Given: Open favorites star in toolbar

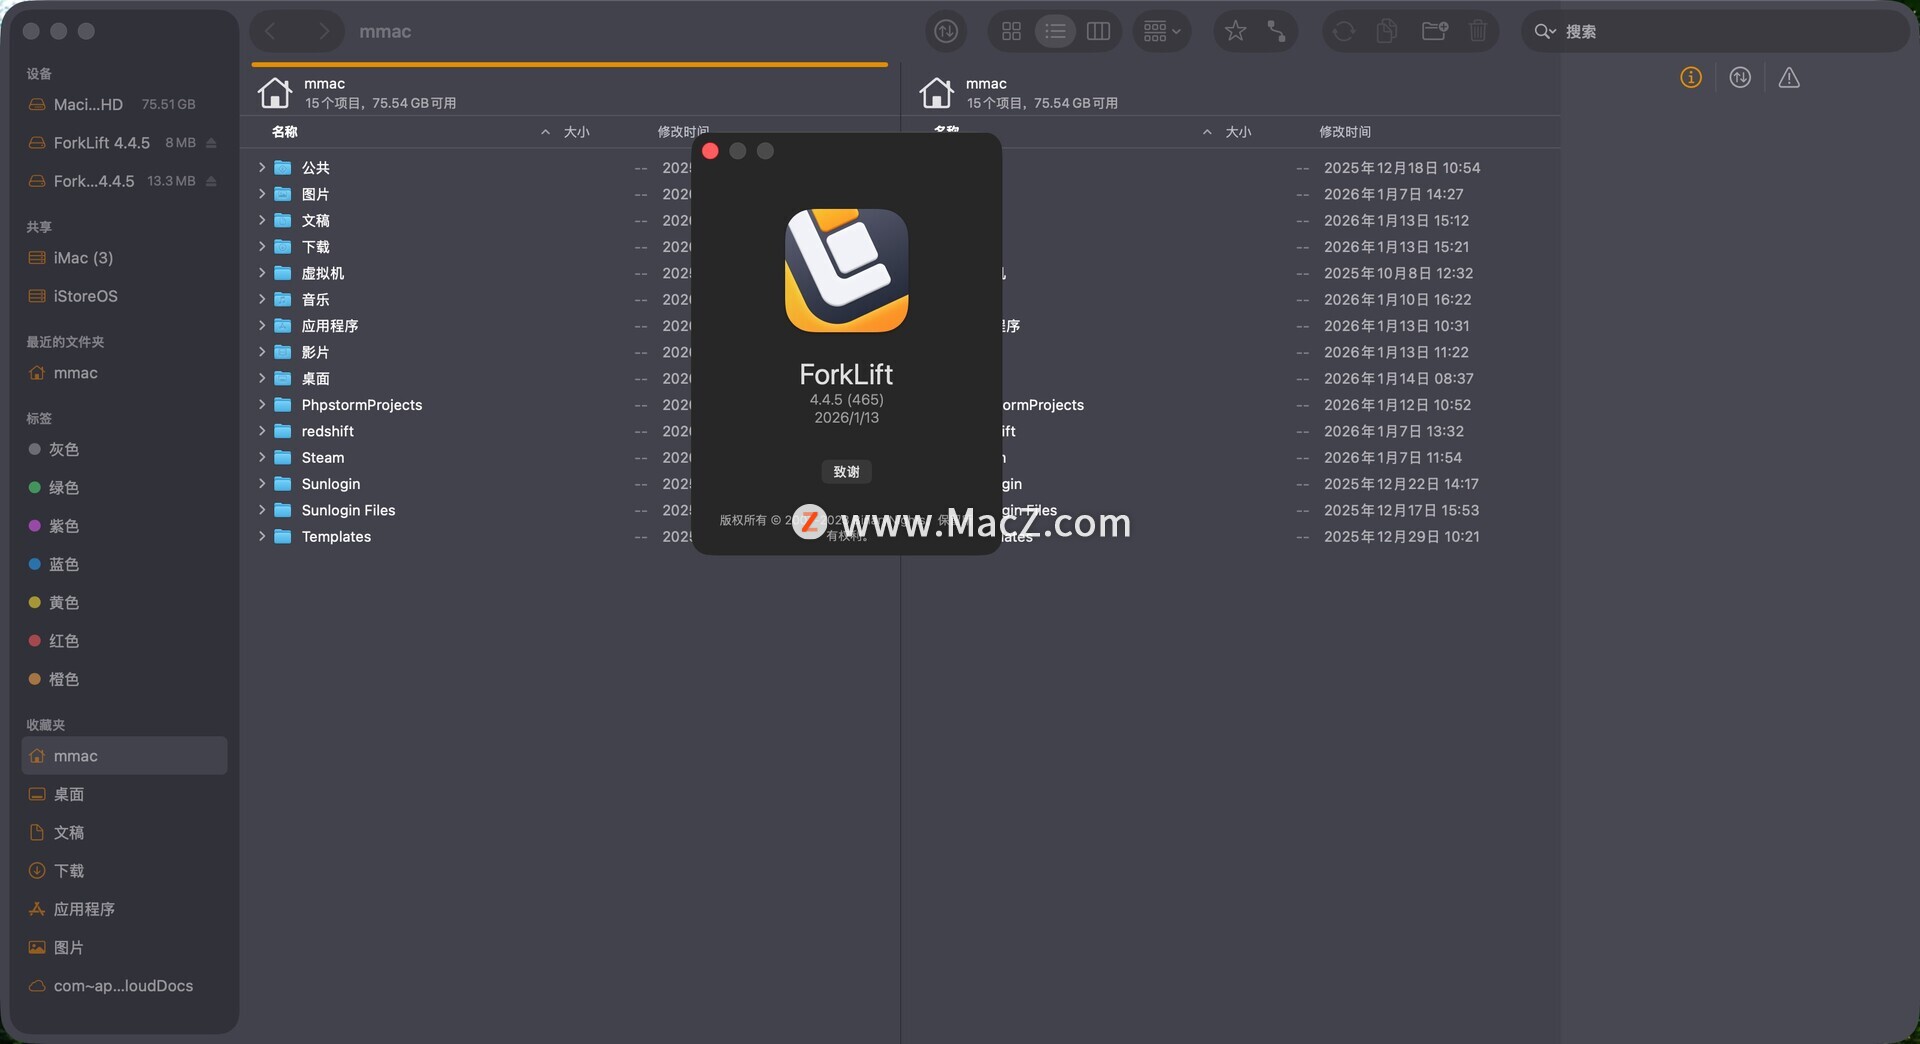Looking at the screenshot, I should coord(1235,32).
